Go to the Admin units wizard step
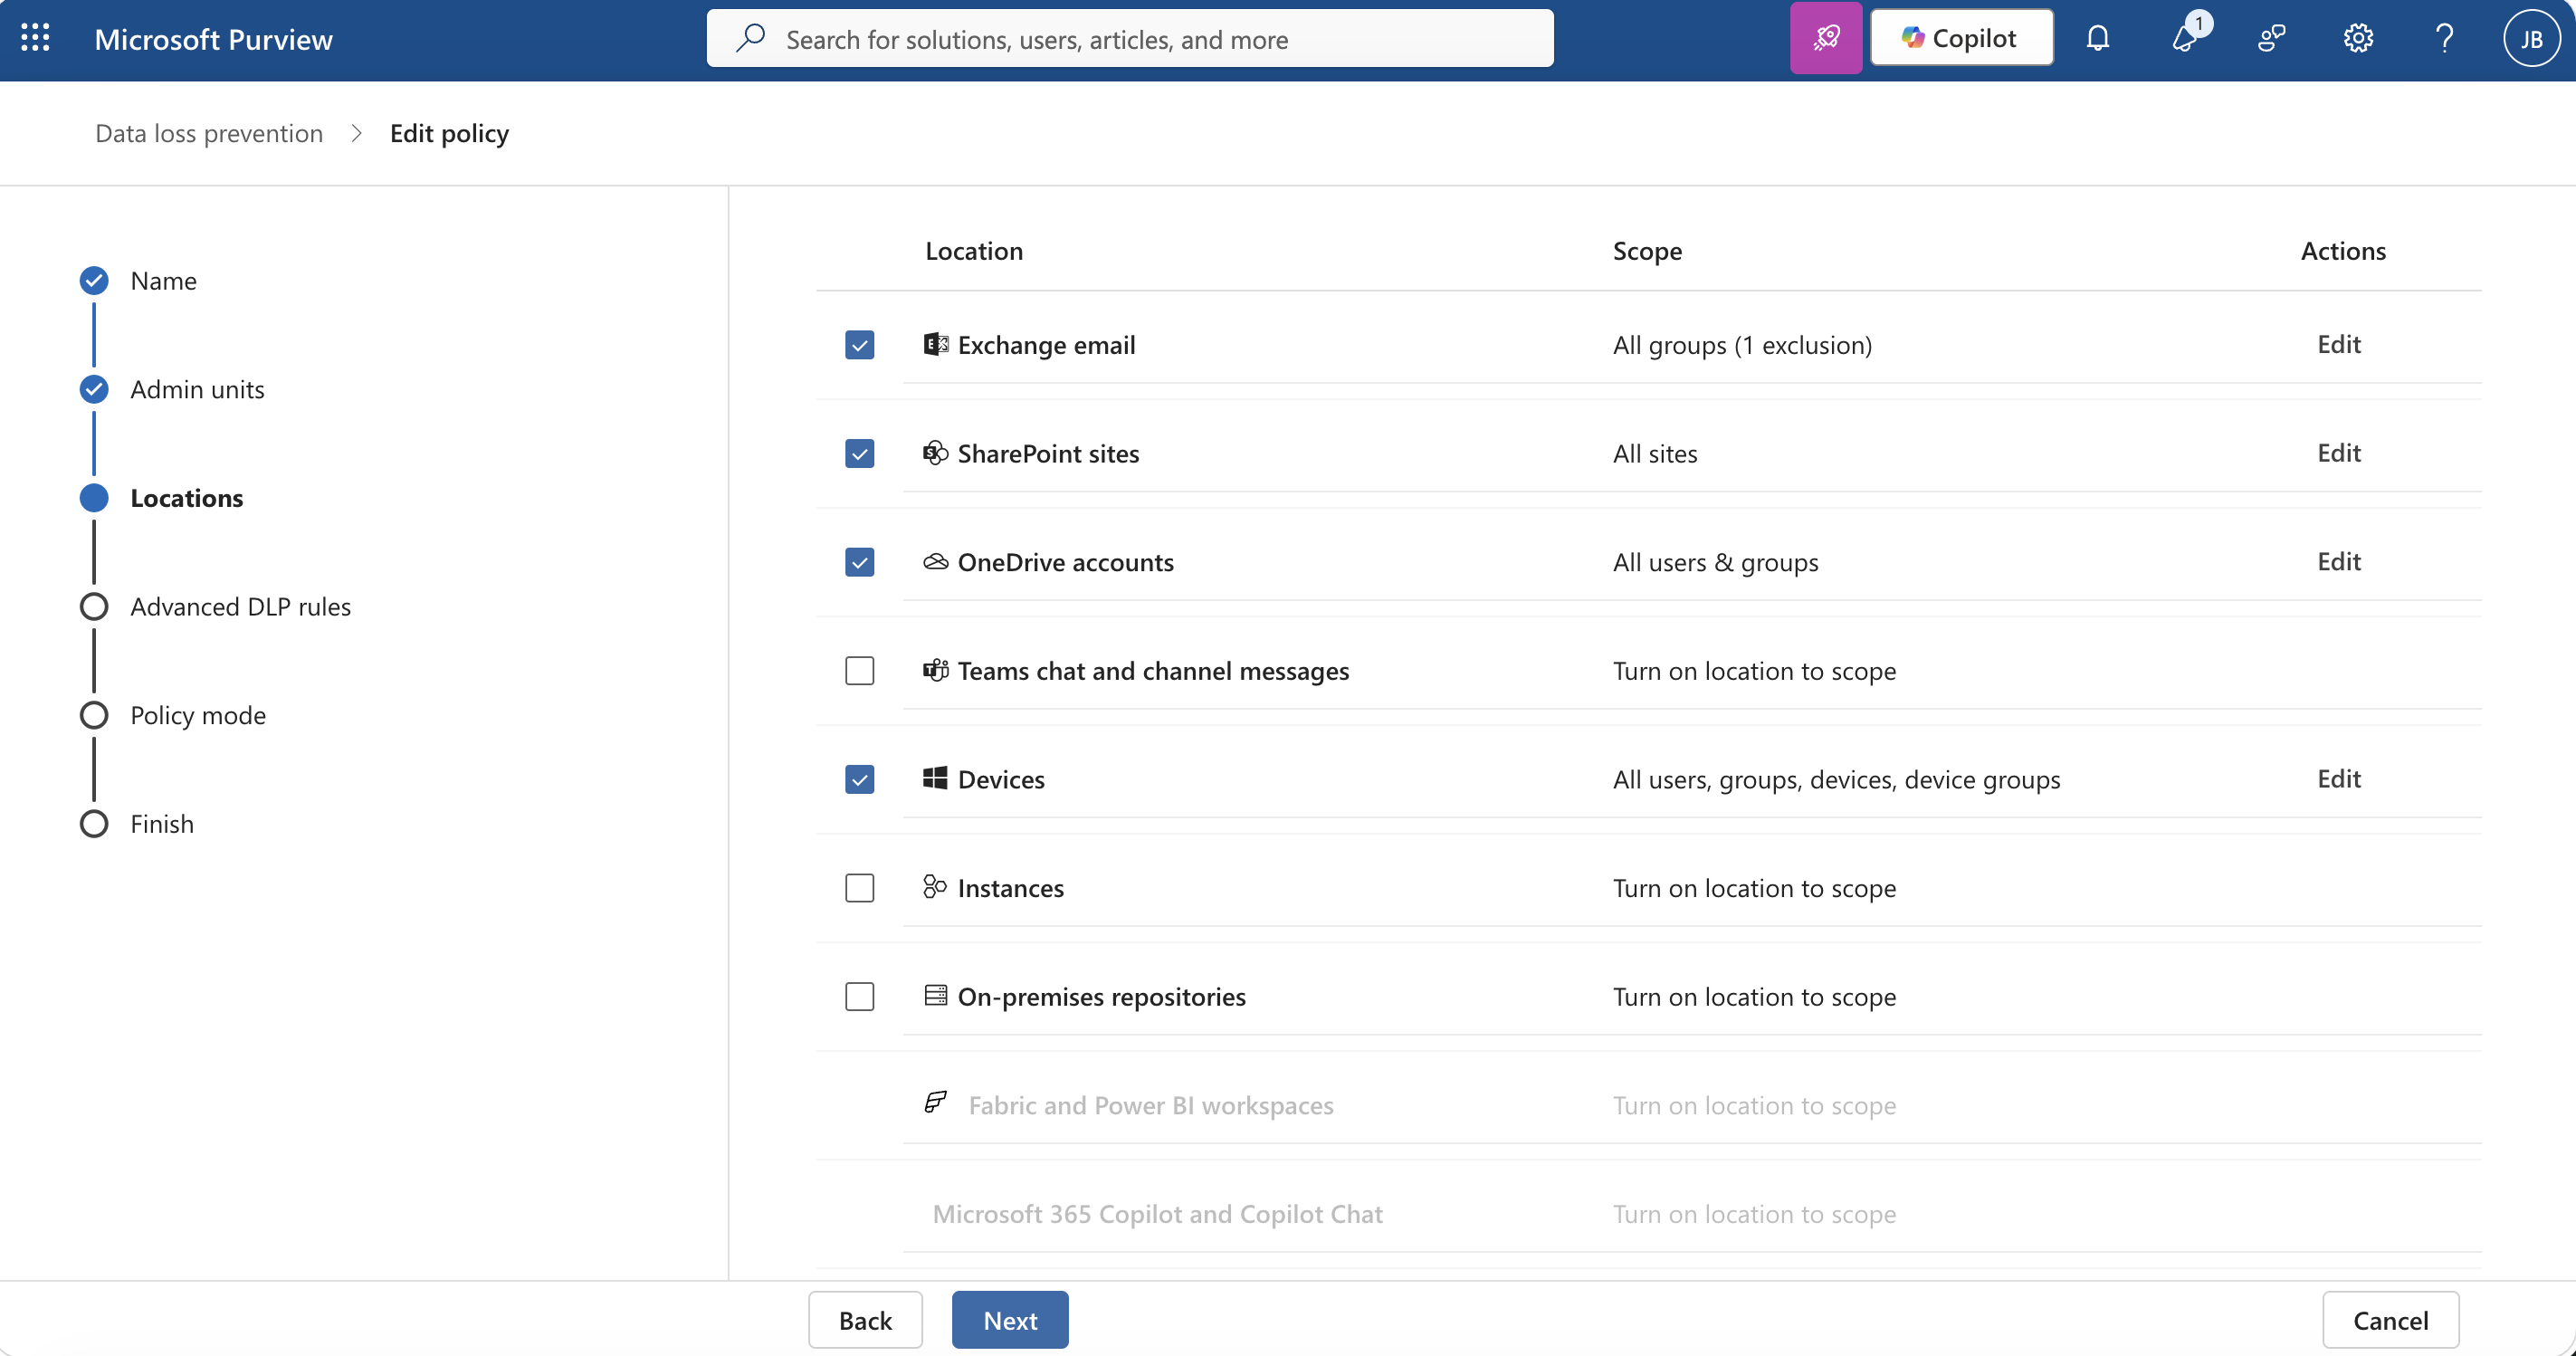Image resolution: width=2576 pixels, height=1356 pixels. pyautogui.click(x=197, y=389)
